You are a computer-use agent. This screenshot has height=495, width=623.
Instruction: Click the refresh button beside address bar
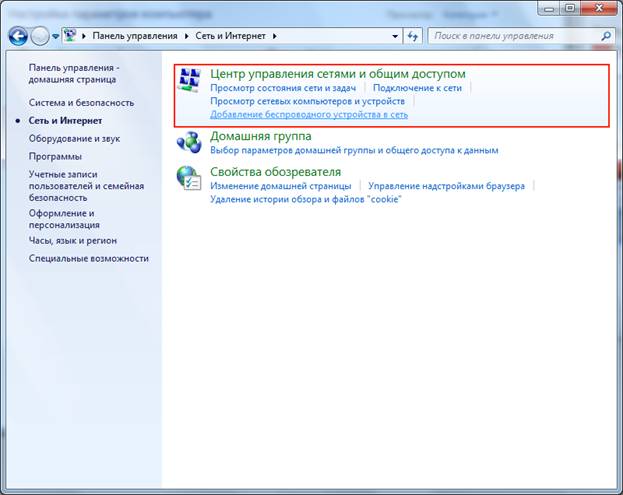(x=413, y=35)
